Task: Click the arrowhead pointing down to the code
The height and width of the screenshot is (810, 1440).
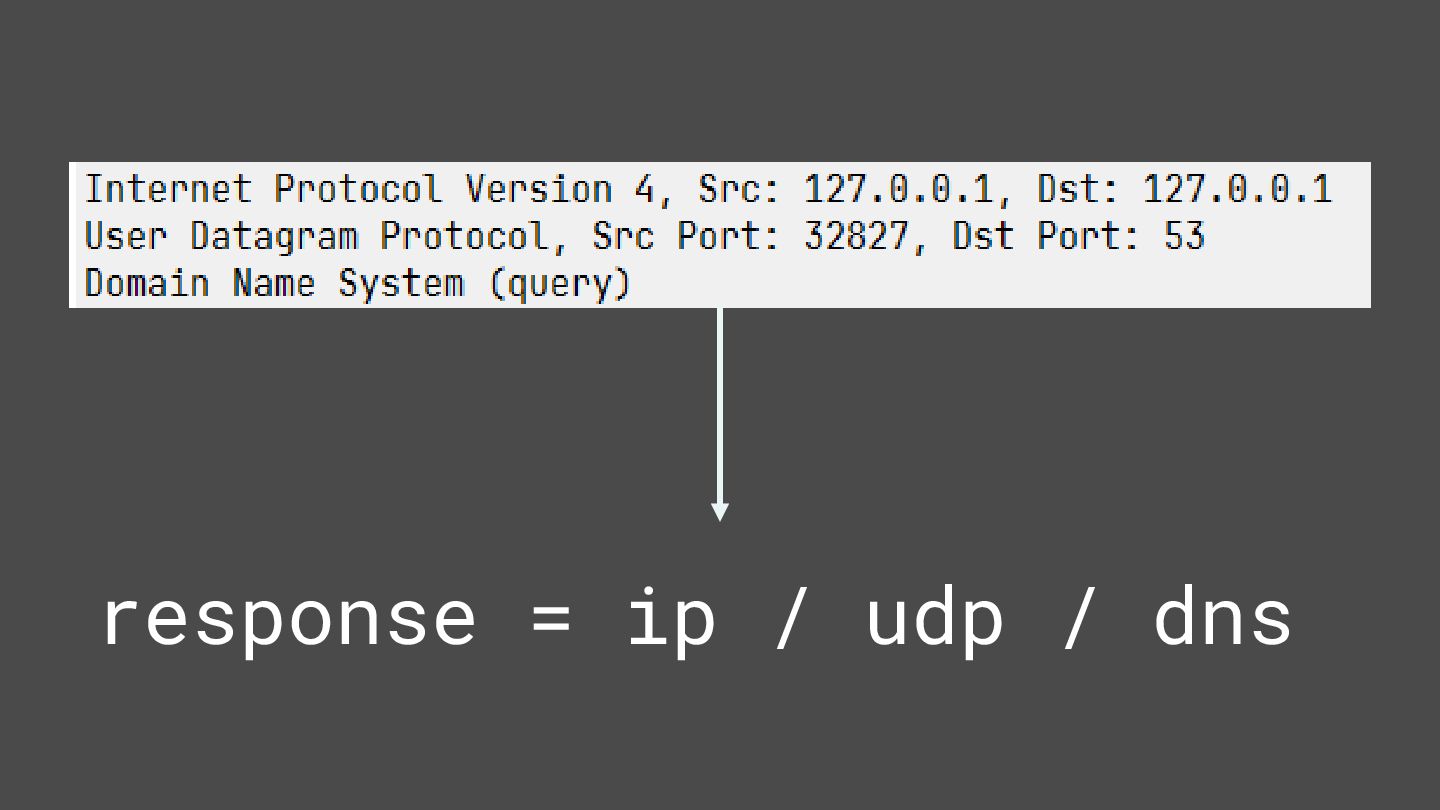Action: pos(719,512)
